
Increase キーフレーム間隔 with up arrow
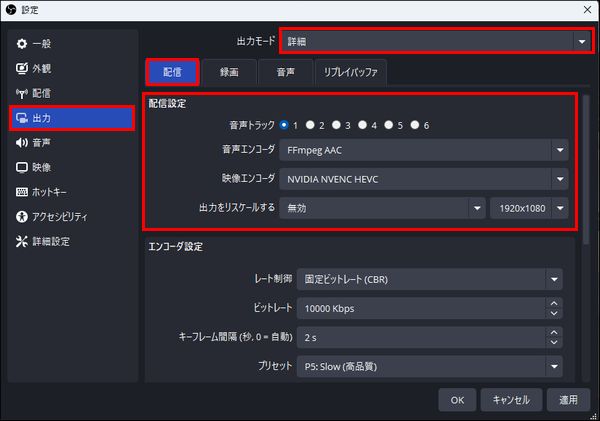coord(554,332)
